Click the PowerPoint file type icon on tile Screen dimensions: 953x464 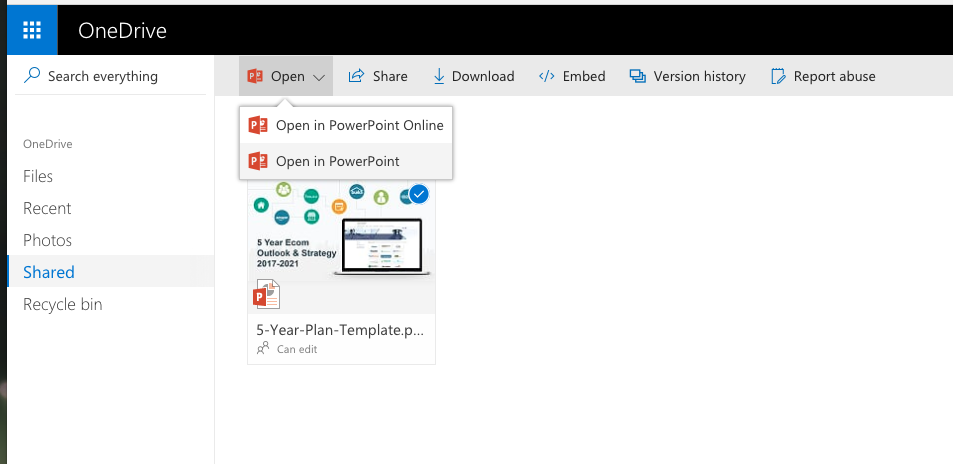266,295
